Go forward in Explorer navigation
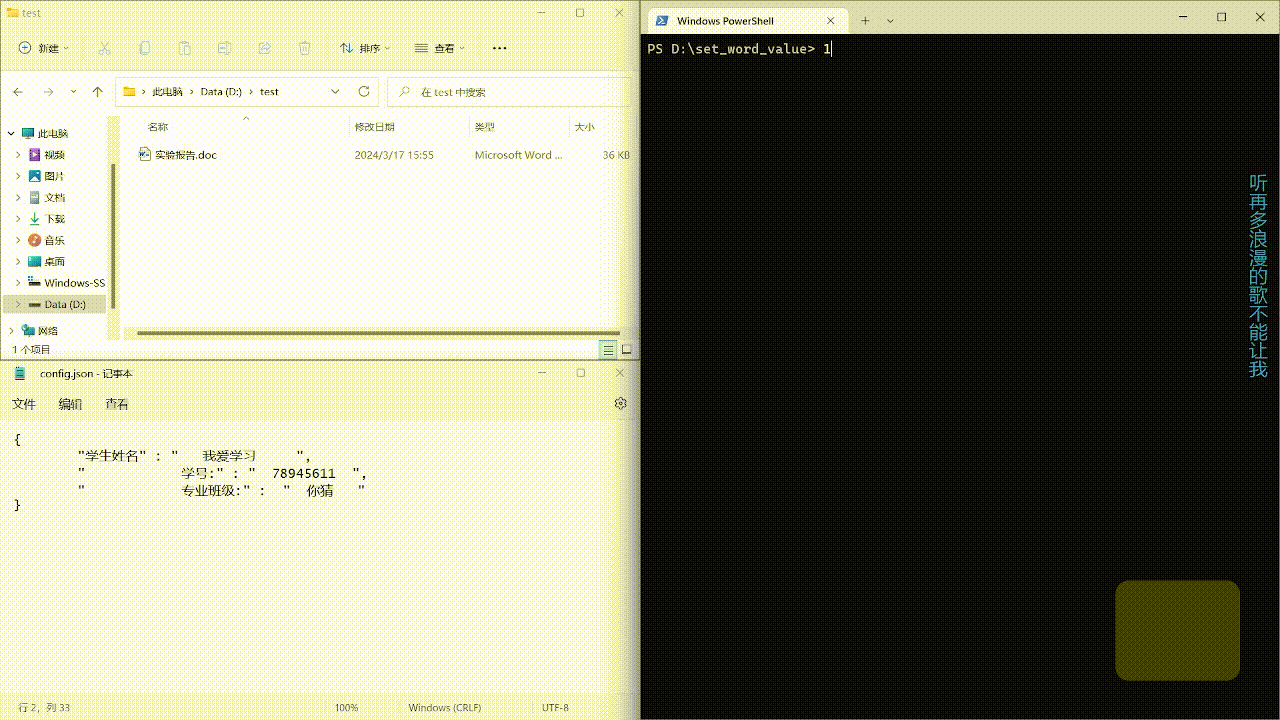Image resolution: width=1280 pixels, height=720 pixels. [x=48, y=91]
